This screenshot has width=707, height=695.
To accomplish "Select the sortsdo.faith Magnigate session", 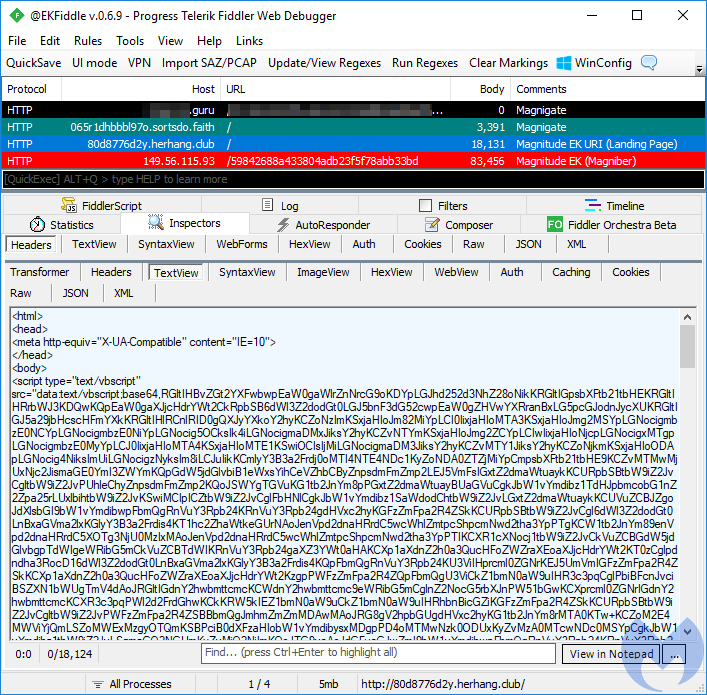I will pos(354,127).
